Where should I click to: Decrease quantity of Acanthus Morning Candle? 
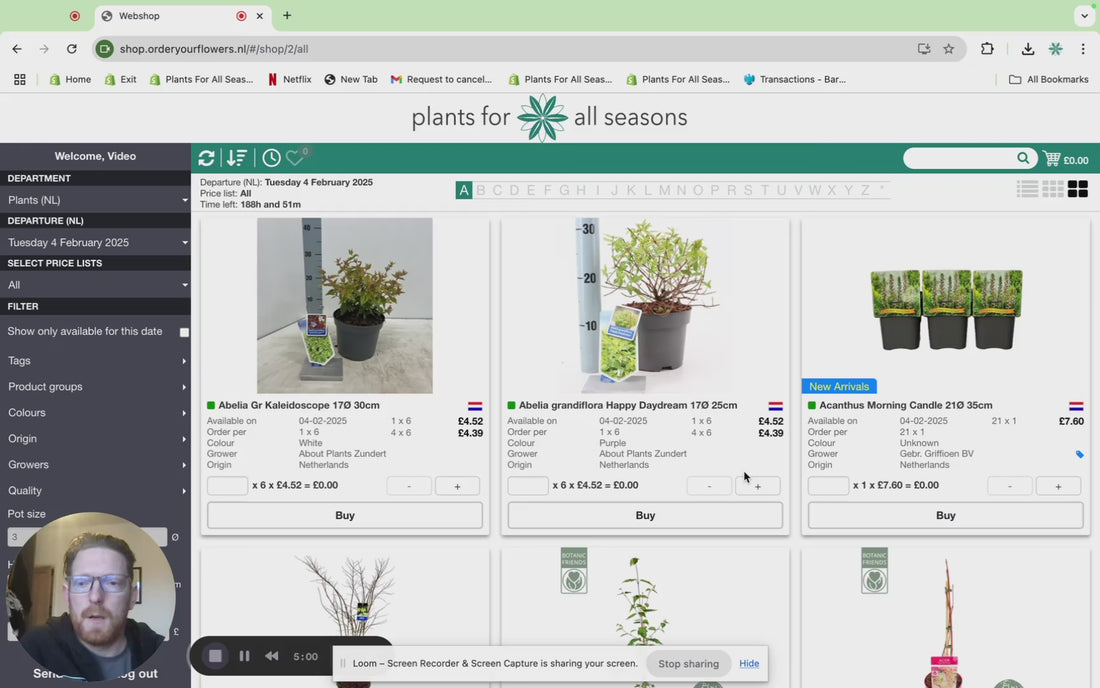coord(1010,486)
